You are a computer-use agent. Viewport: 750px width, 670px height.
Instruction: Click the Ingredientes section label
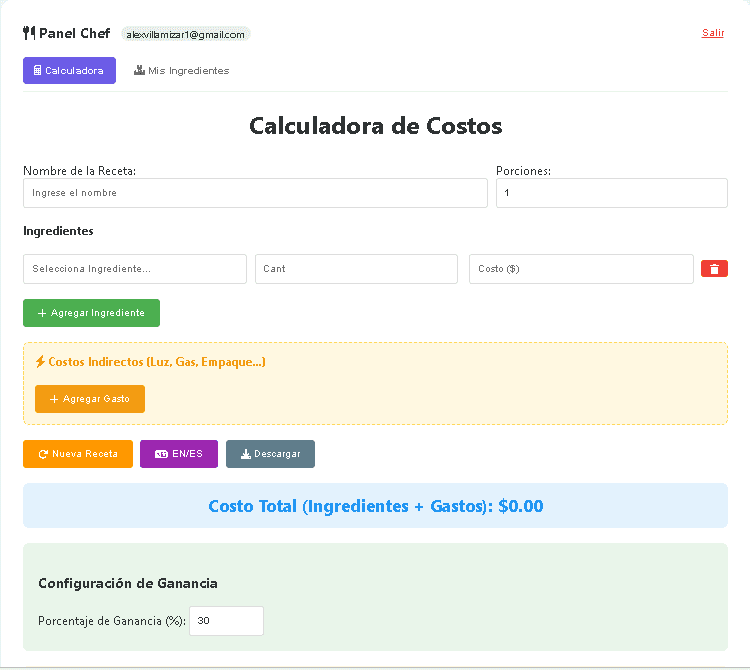pyautogui.click(x=58, y=231)
